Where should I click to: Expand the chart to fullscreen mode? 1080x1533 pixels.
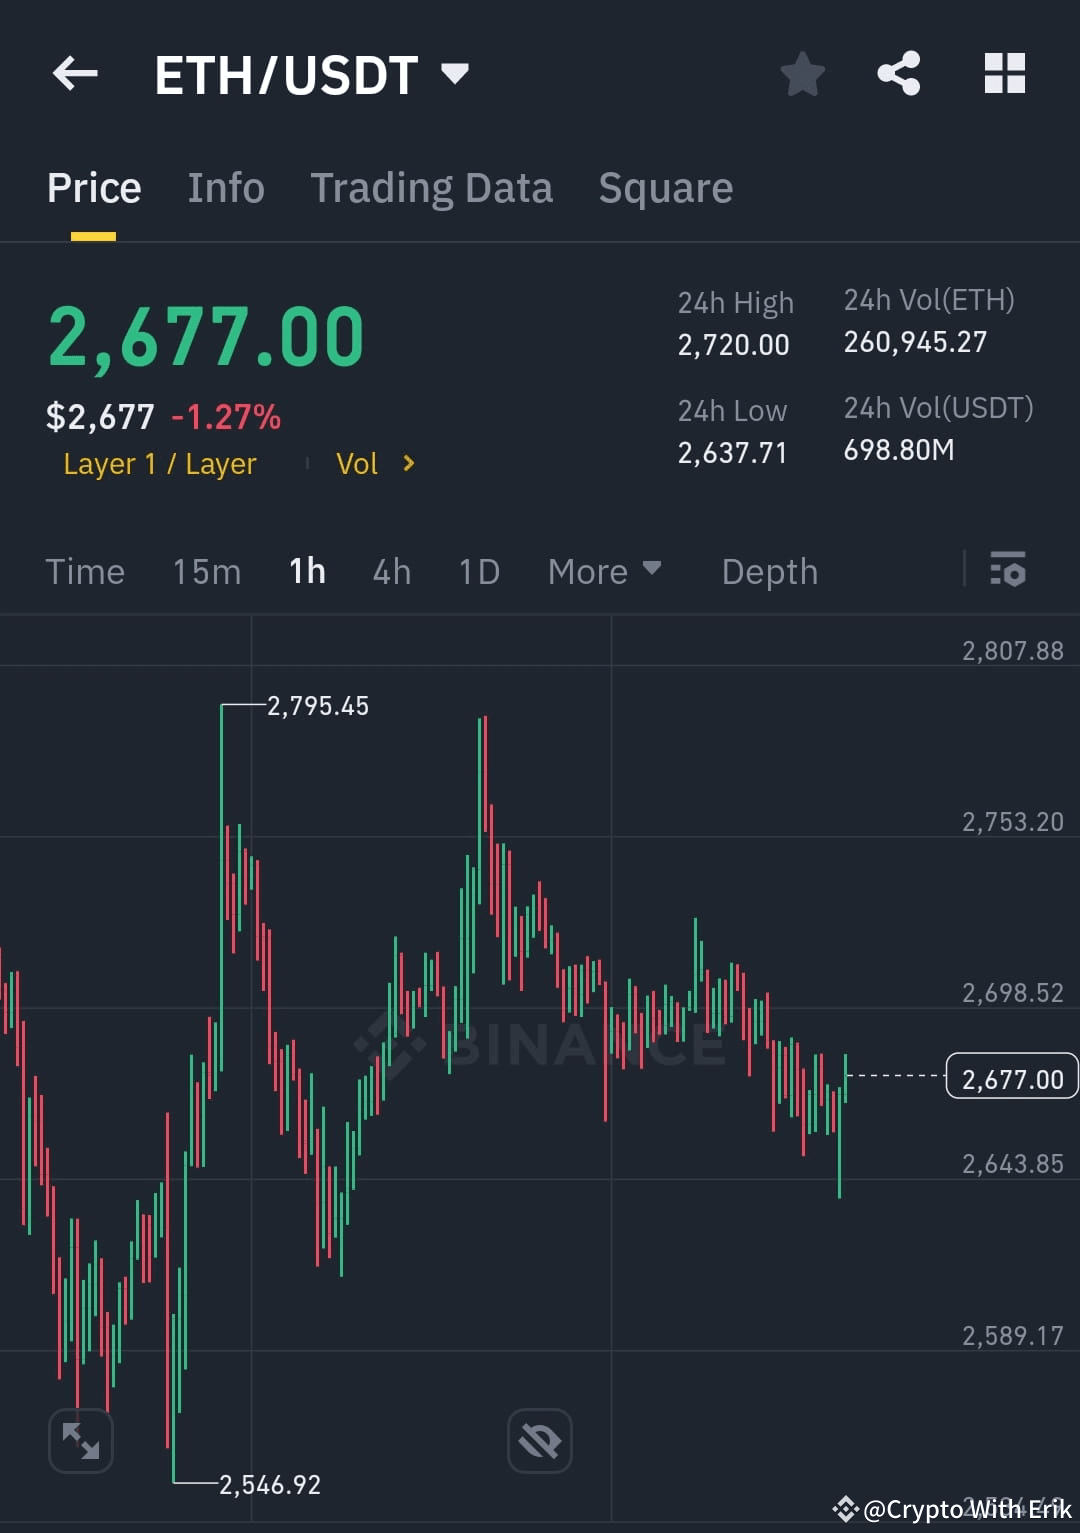coord(80,1439)
